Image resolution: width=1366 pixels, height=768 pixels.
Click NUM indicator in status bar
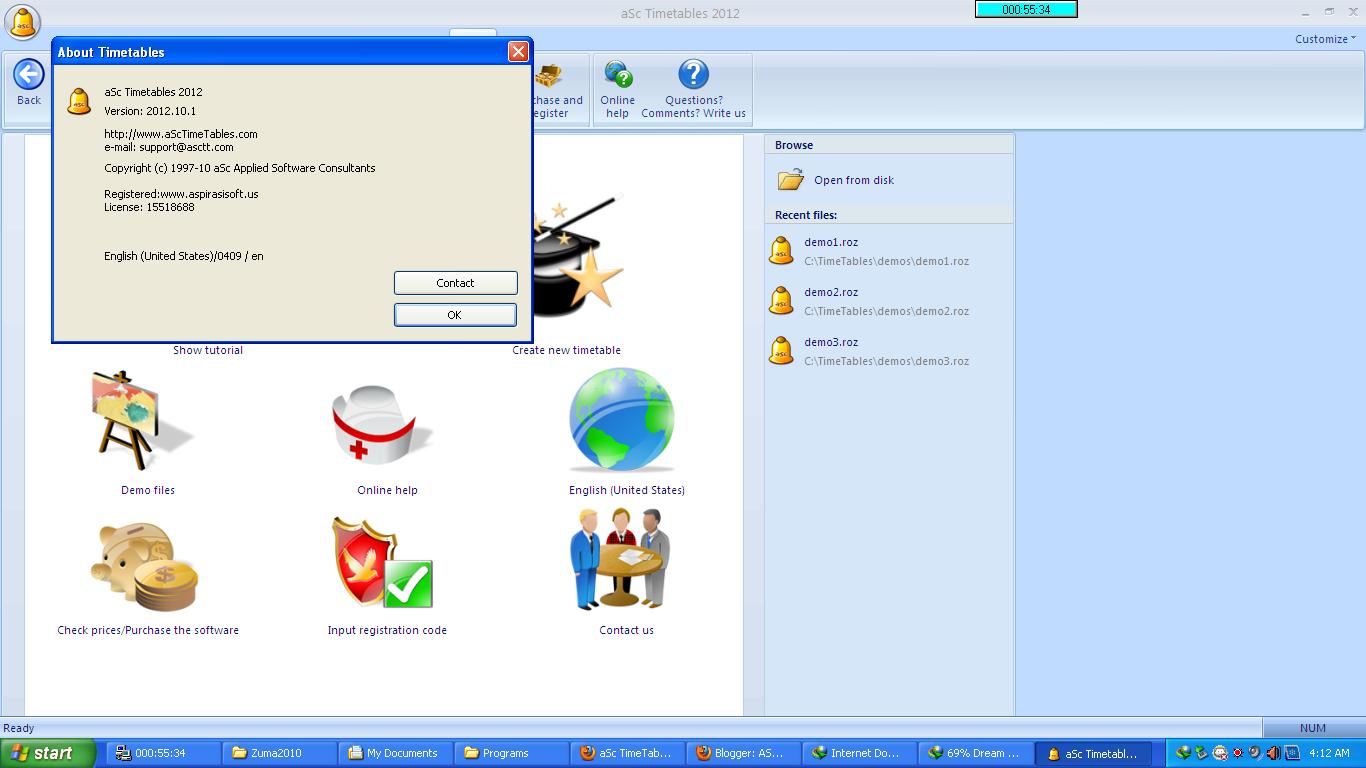(1313, 728)
